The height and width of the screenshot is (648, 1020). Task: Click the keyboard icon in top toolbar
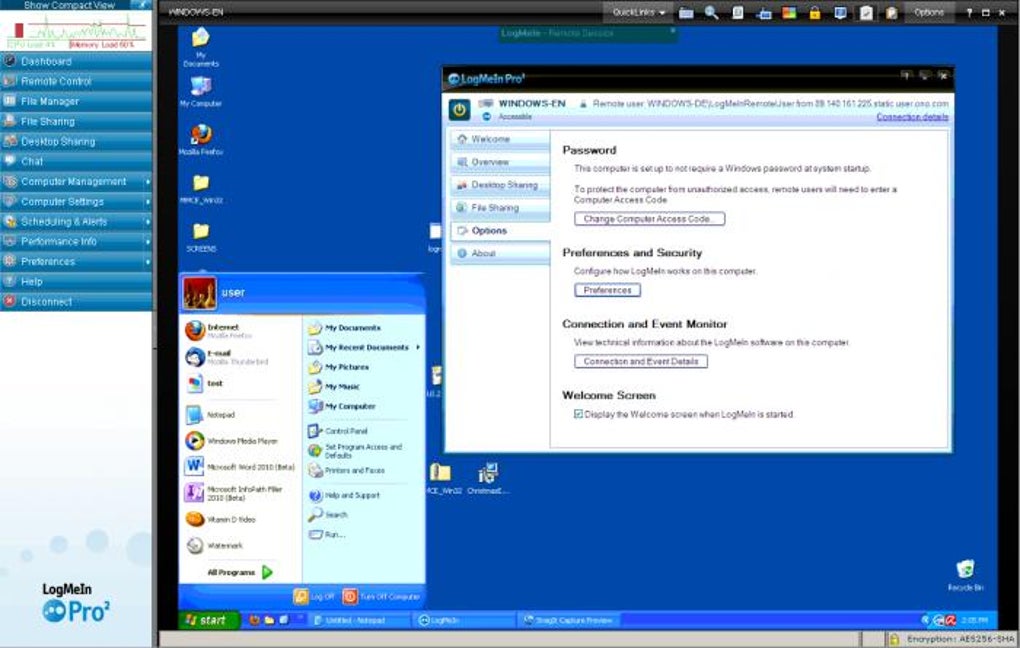686,12
